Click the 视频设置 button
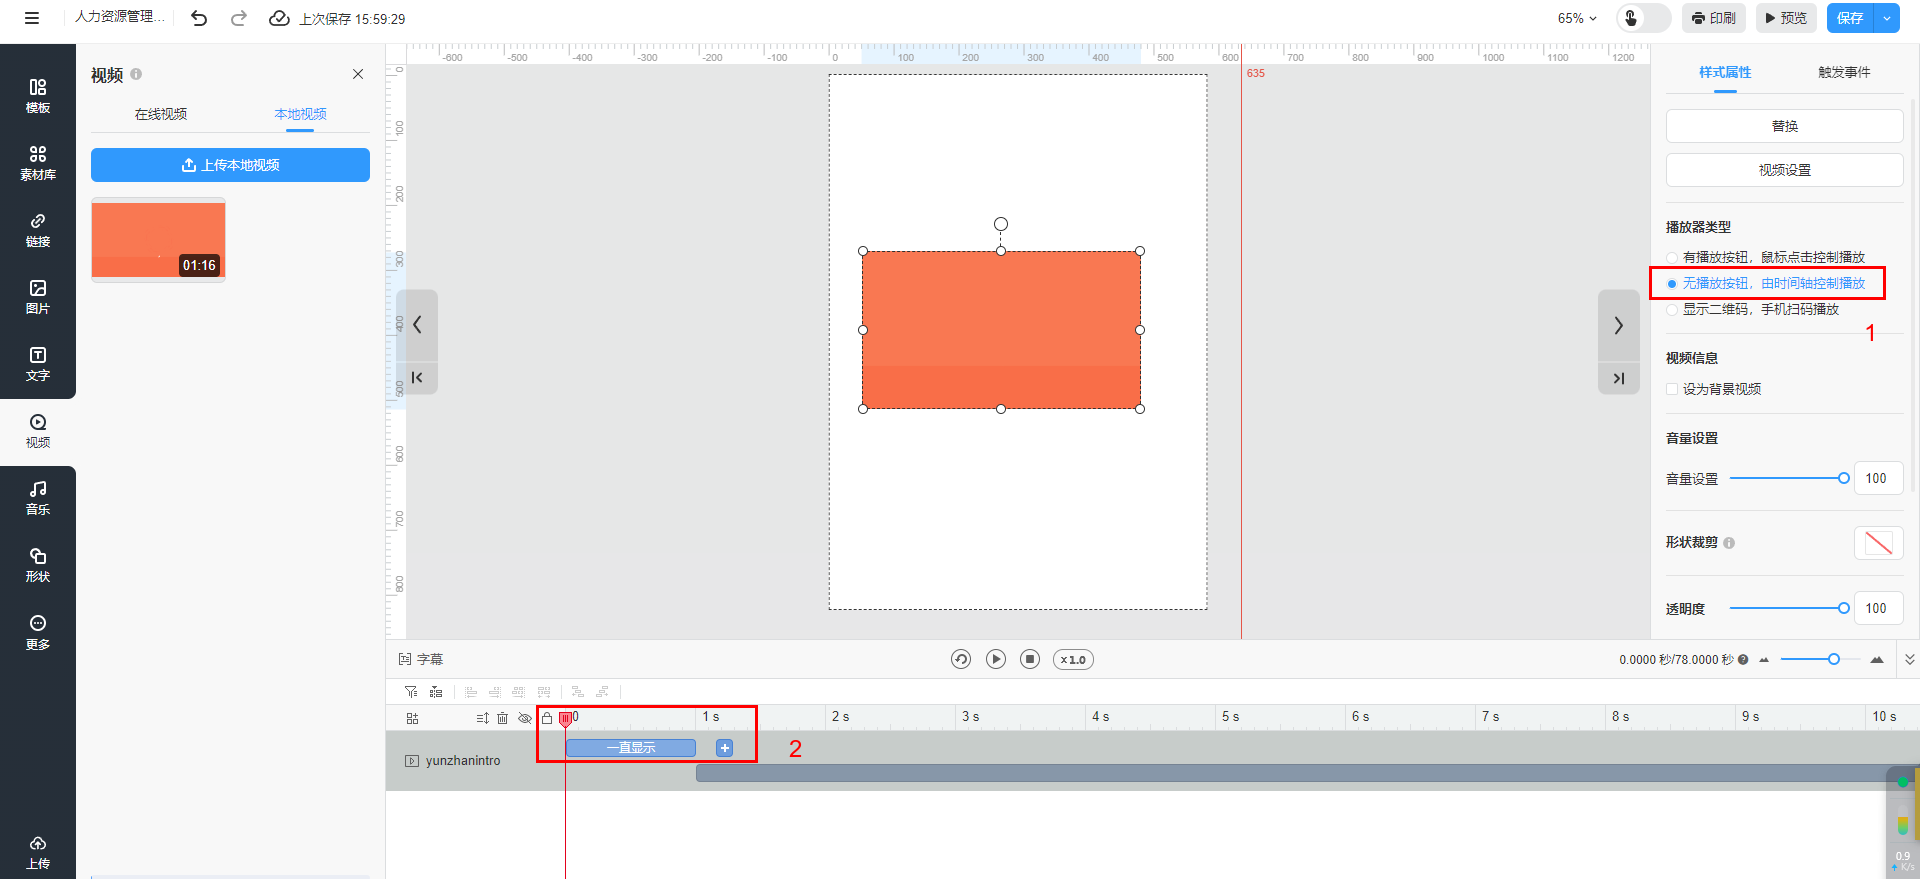The height and width of the screenshot is (879, 1920). point(1784,170)
